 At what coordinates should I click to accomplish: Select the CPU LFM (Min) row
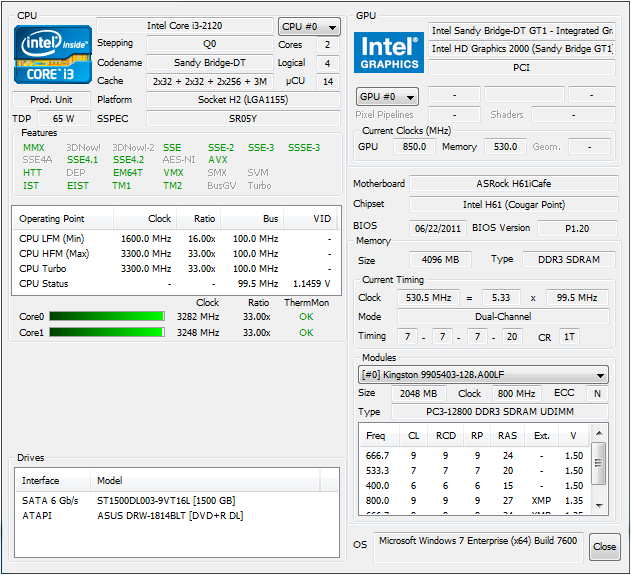click(176, 239)
